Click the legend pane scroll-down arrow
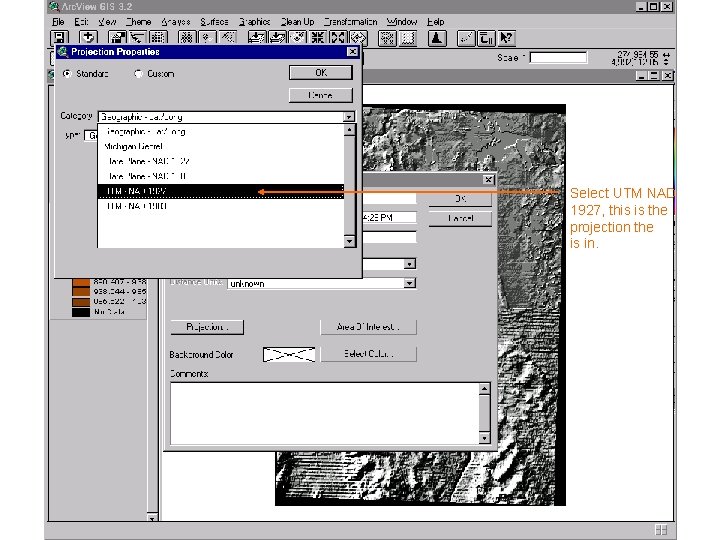Screen dimensions: 720x540 click(152, 518)
